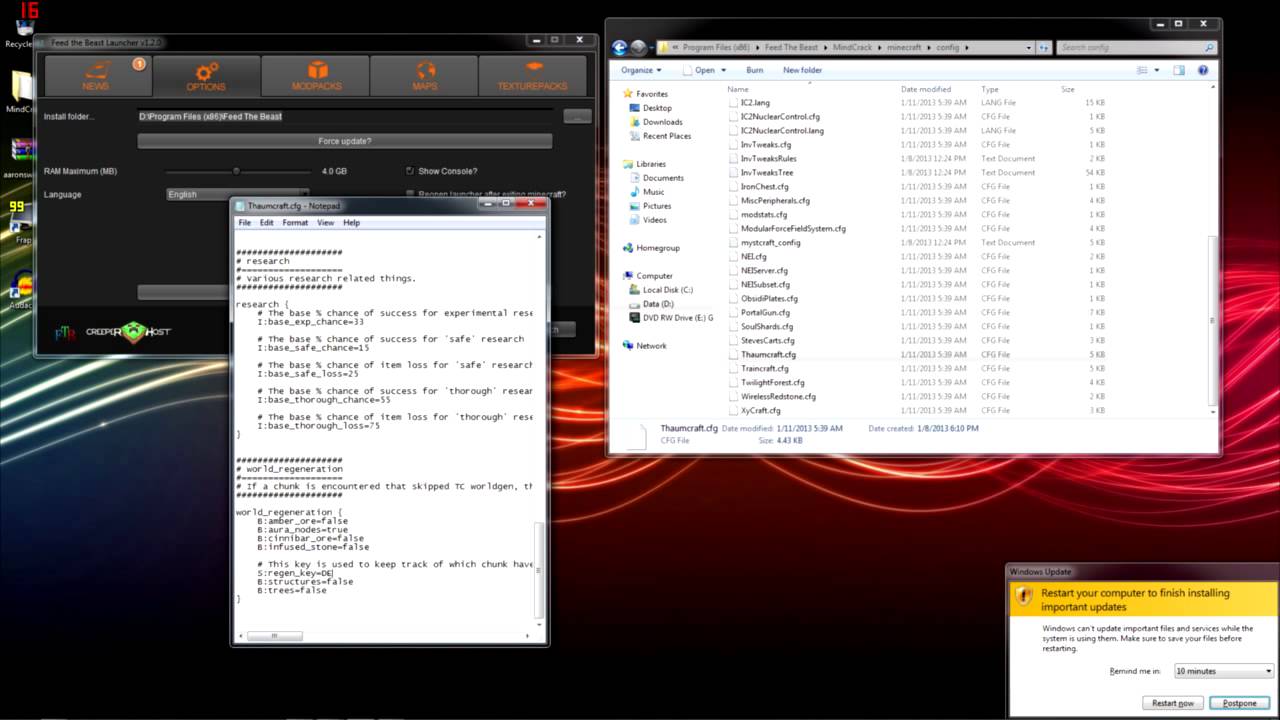Click the MindCrack breadcrumb in address bar

[x=852, y=47]
